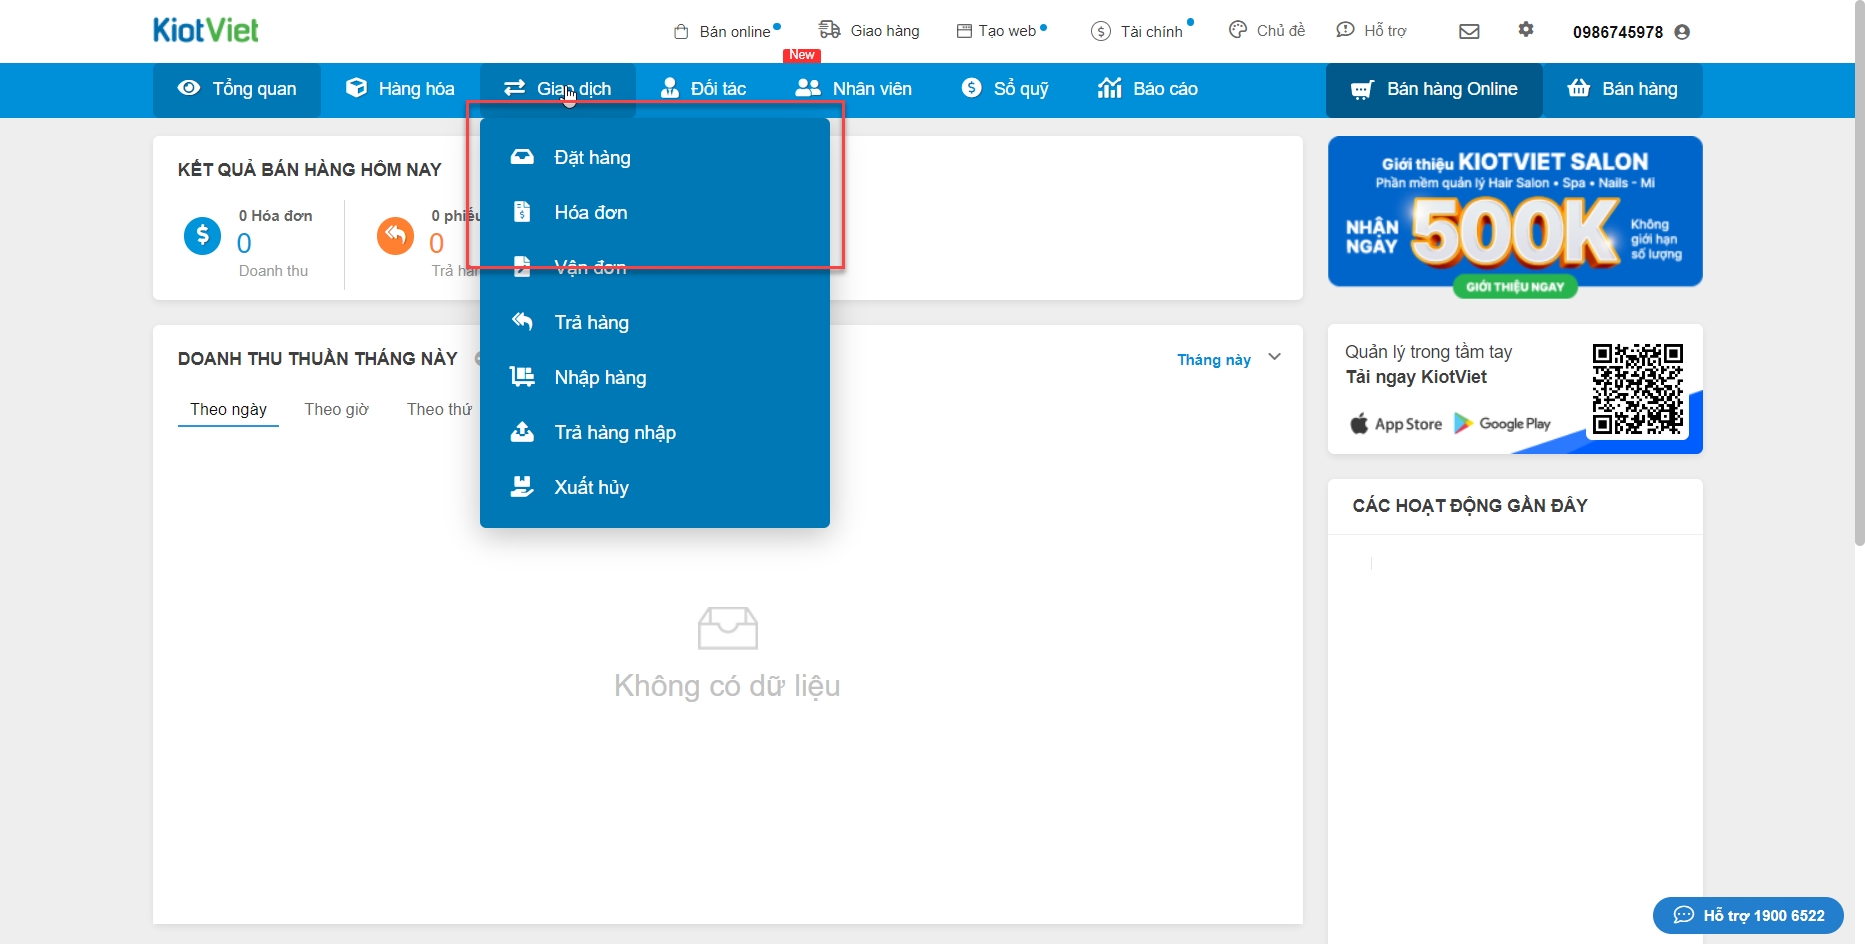Select Đặt hàng from dropdown menu
This screenshot has width=1865, height=944.
coord(592,157)
